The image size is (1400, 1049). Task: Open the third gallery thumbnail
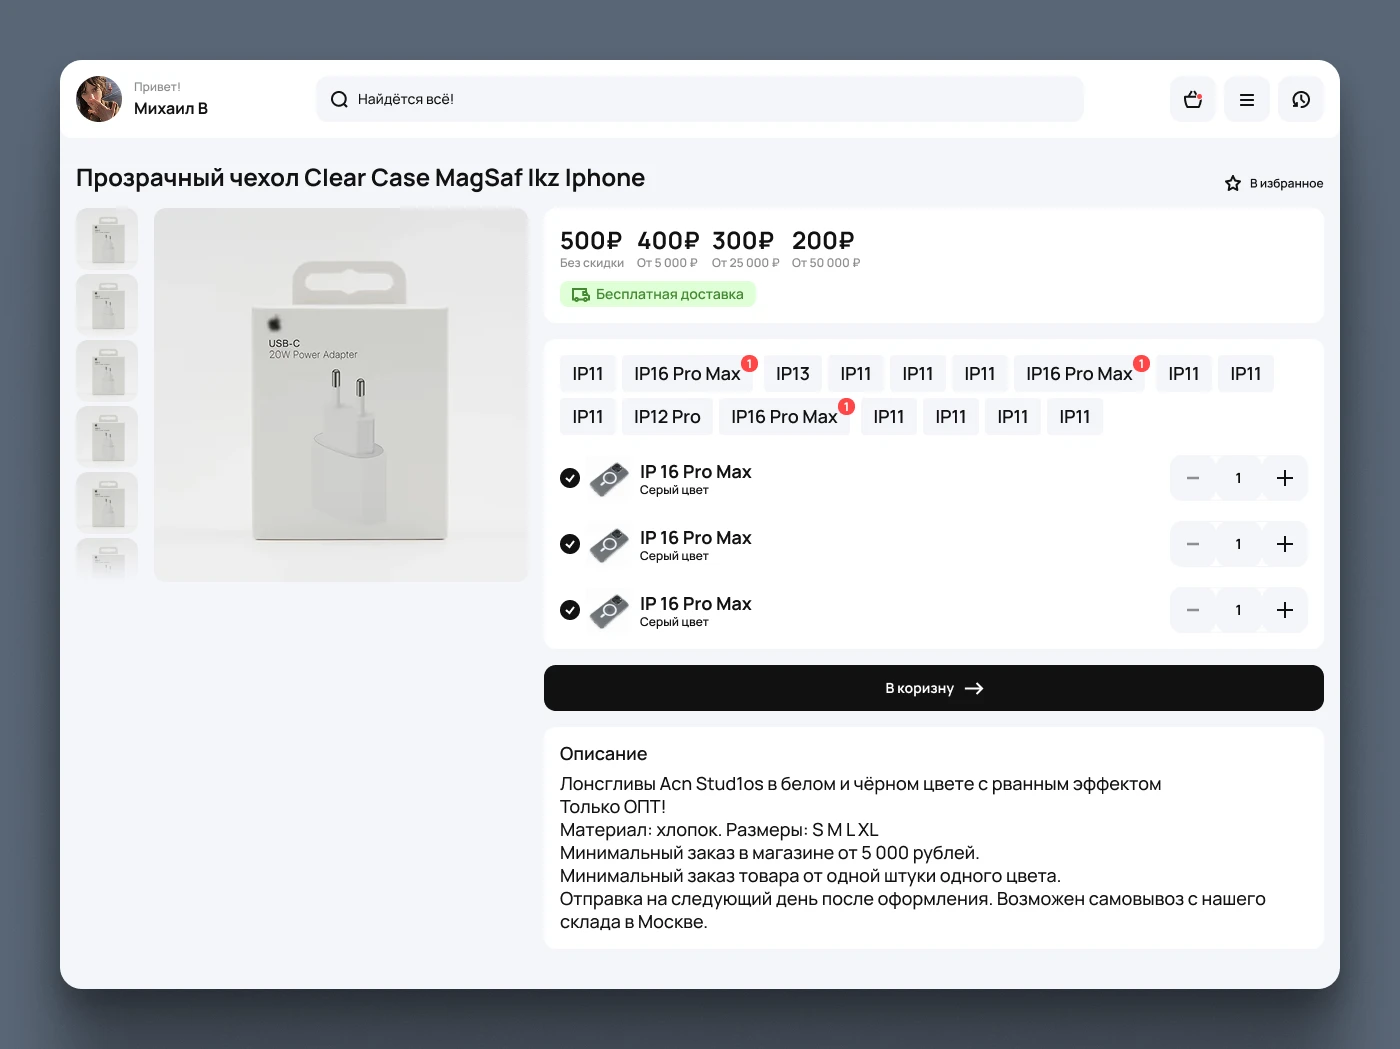coord(107,370)
